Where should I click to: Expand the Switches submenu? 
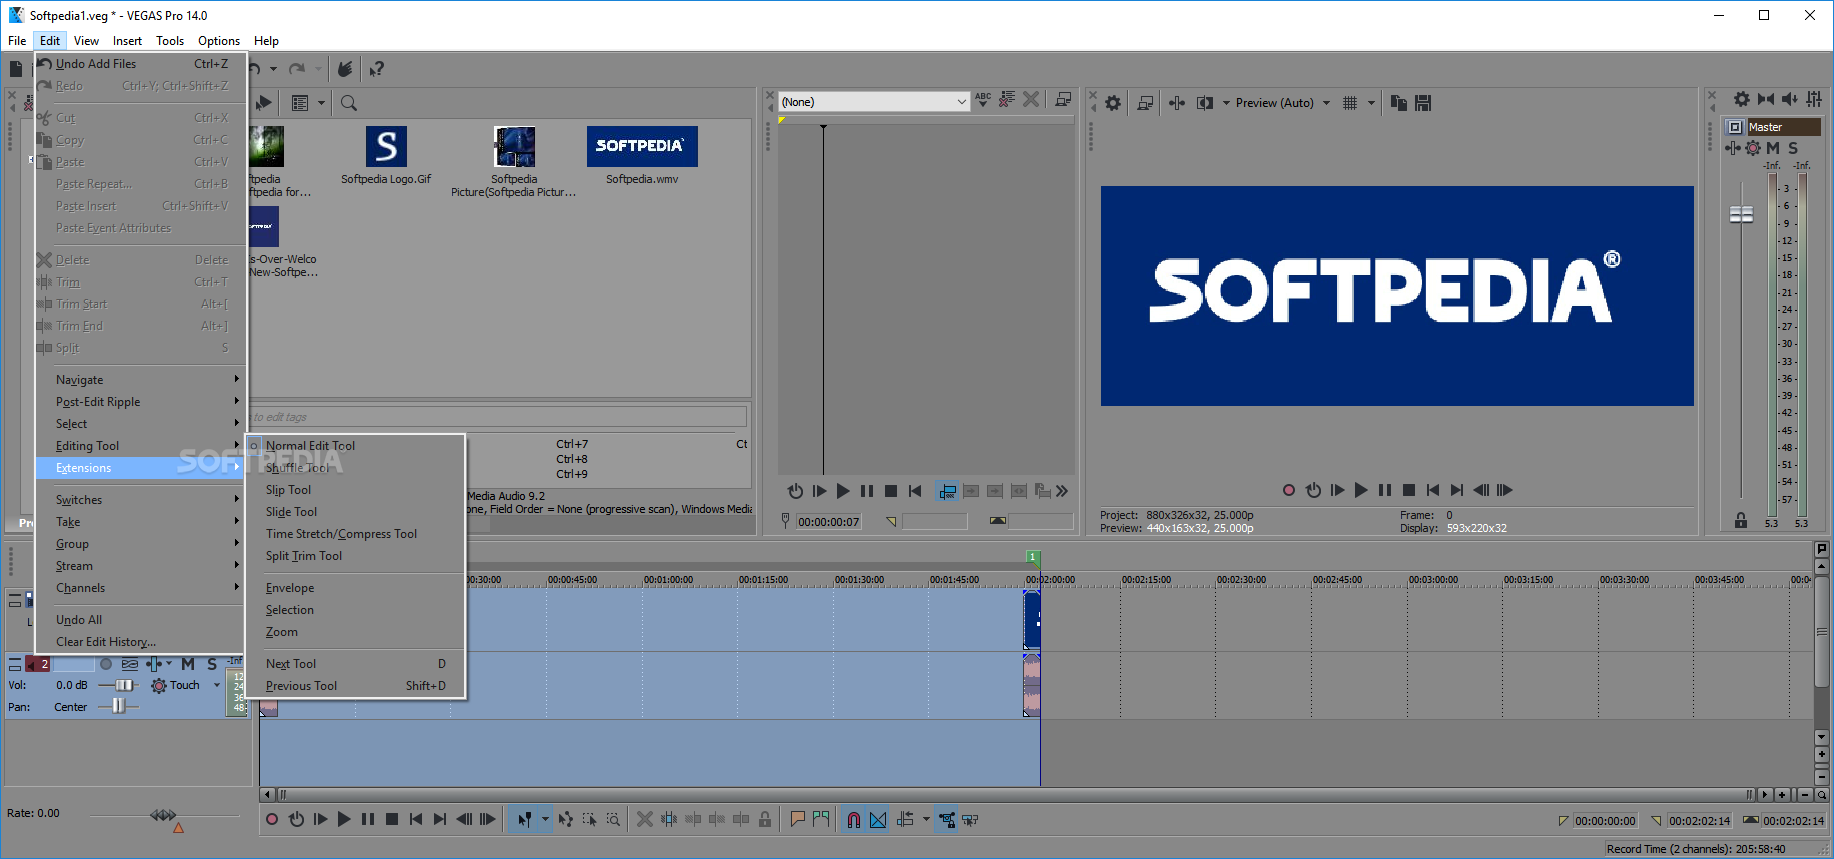coord(140,500)
